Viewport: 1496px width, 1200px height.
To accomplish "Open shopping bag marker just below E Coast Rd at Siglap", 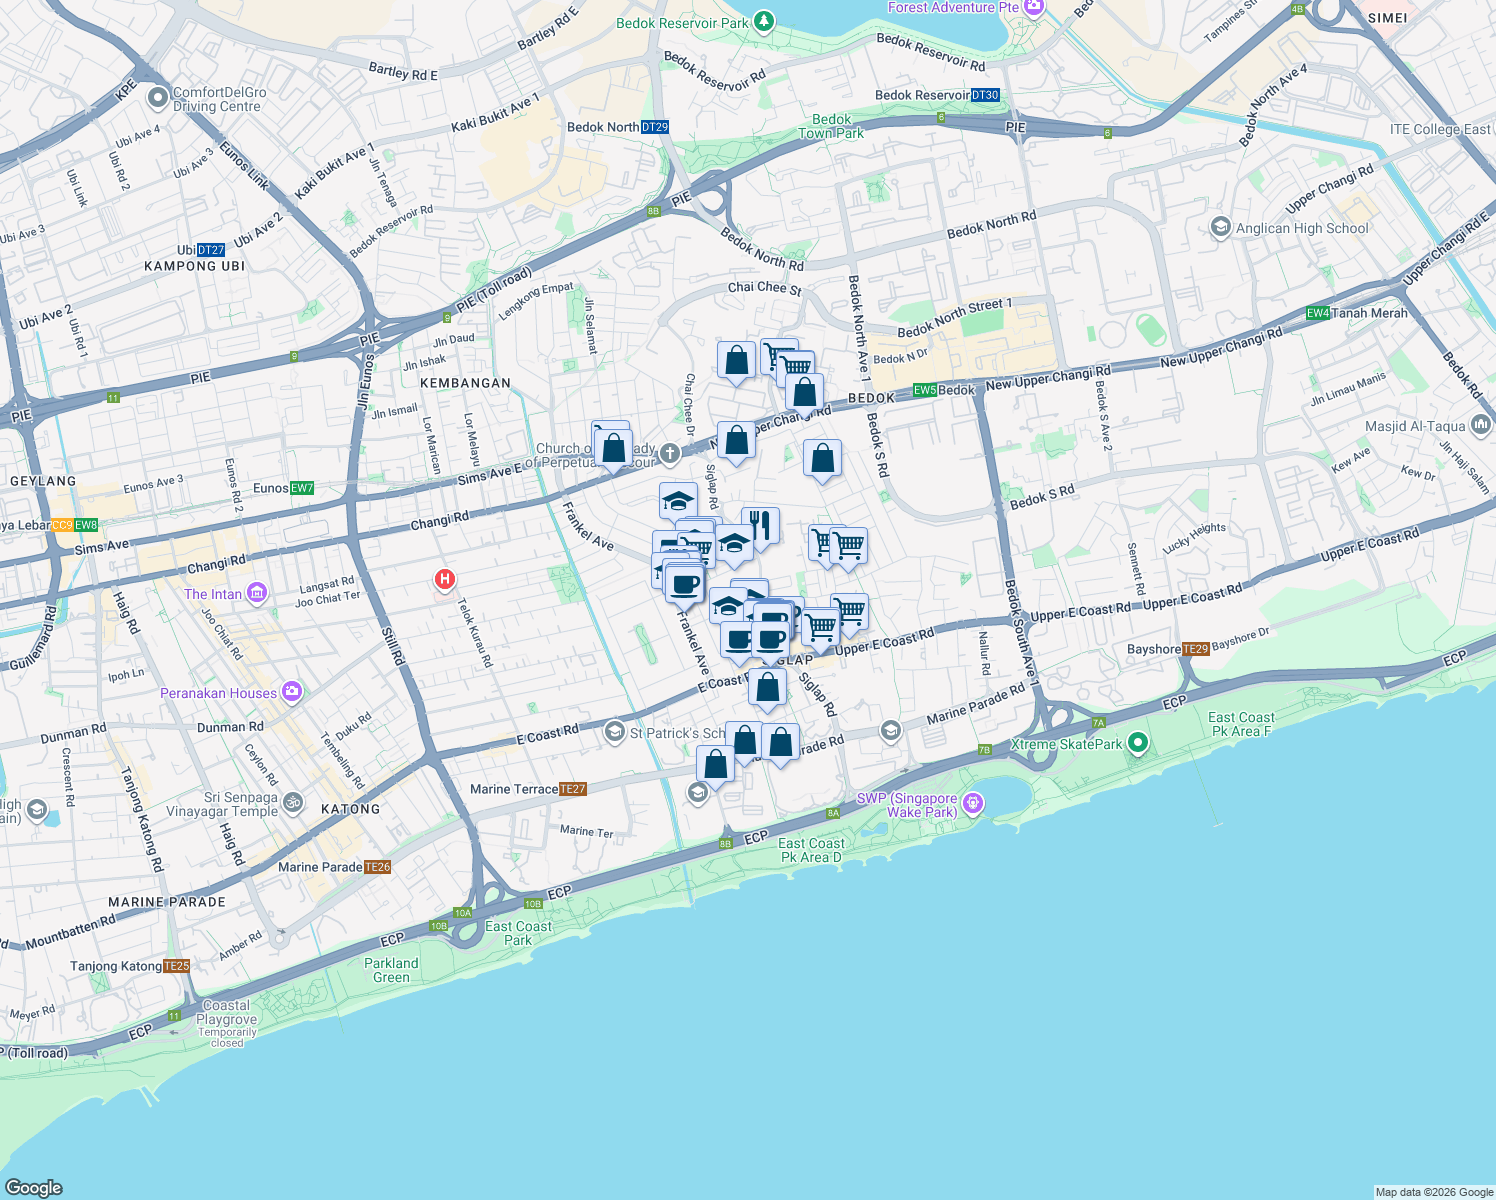I will 768,689.
